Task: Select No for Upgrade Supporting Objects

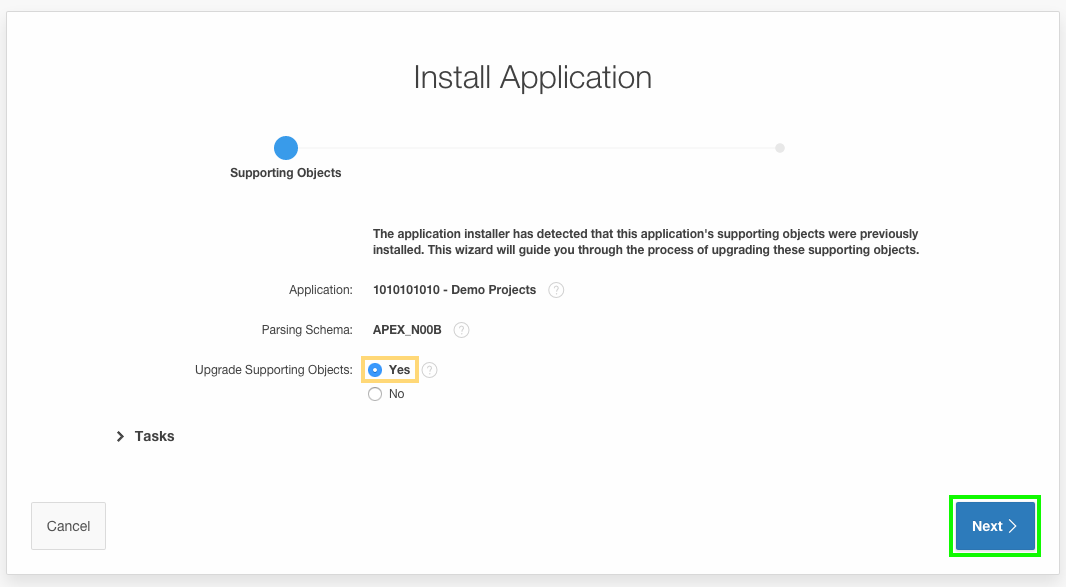Action: 375,393
